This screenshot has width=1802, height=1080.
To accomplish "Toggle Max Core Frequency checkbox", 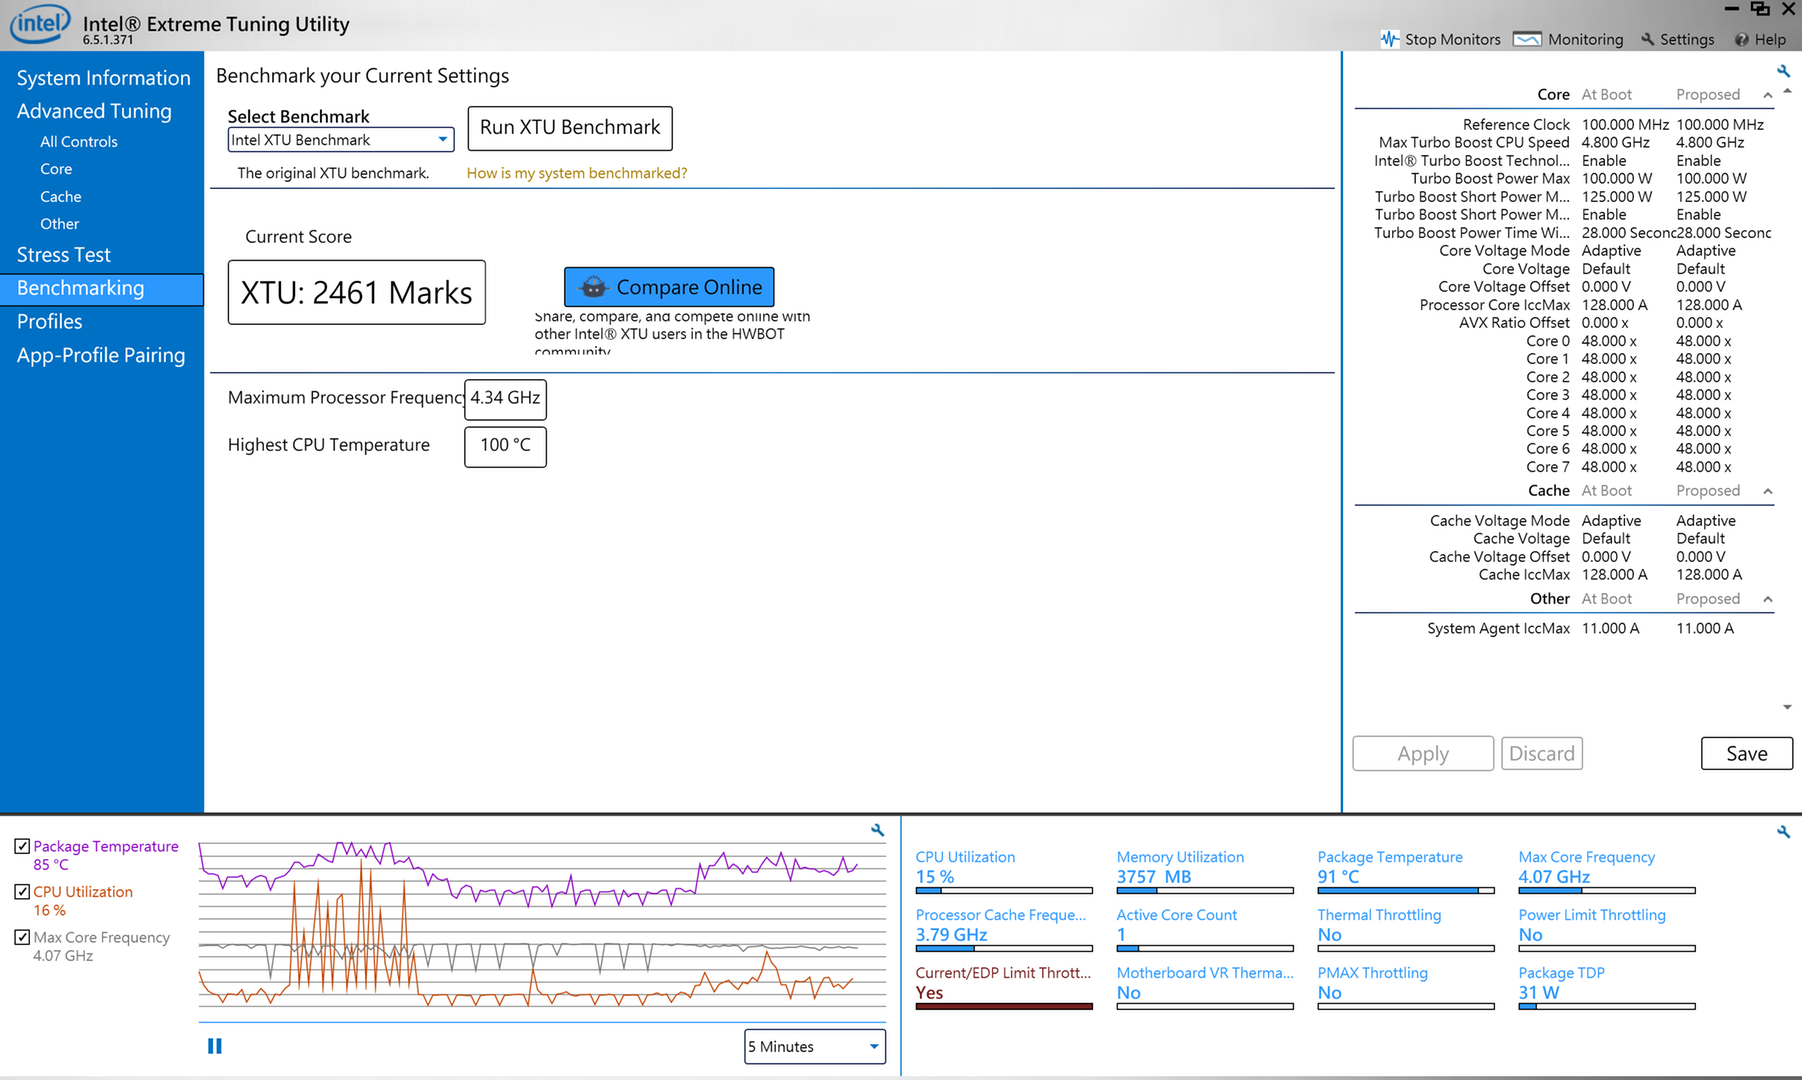I will tap(22, 937).
